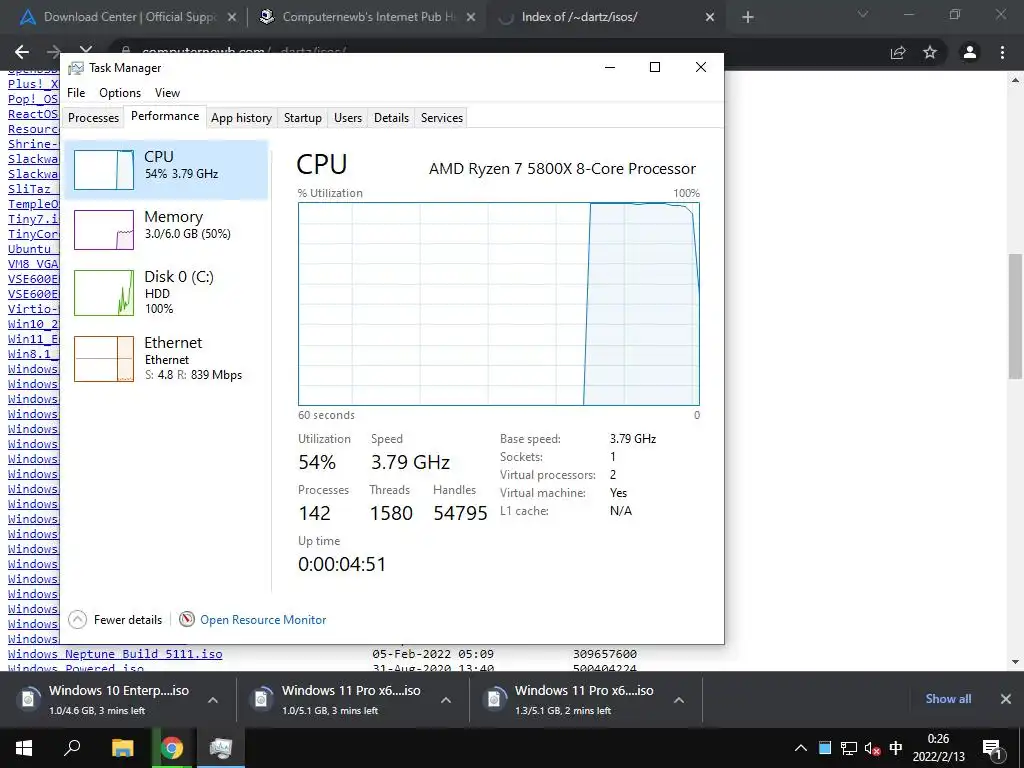Open the Processes tab in Task Manager
The height and width of the screenshot is (768, 1024).
tap(93, 118)
